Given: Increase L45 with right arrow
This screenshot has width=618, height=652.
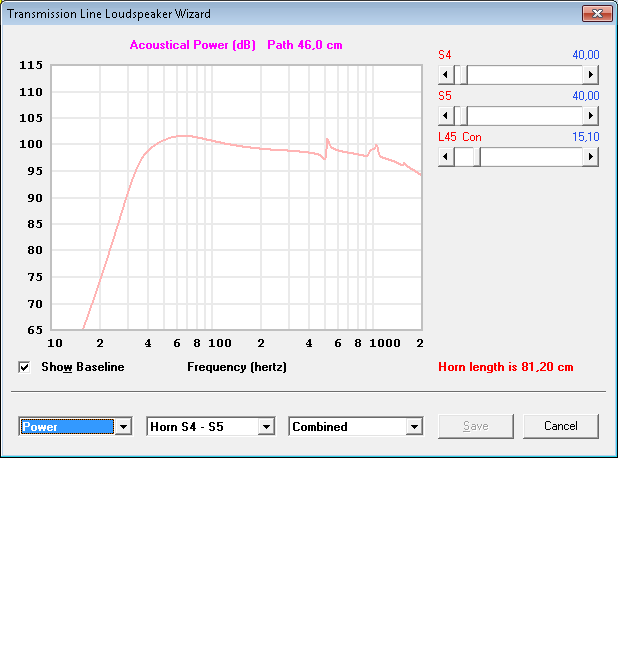Looking at the screenshot, I should tap(590, 157).
